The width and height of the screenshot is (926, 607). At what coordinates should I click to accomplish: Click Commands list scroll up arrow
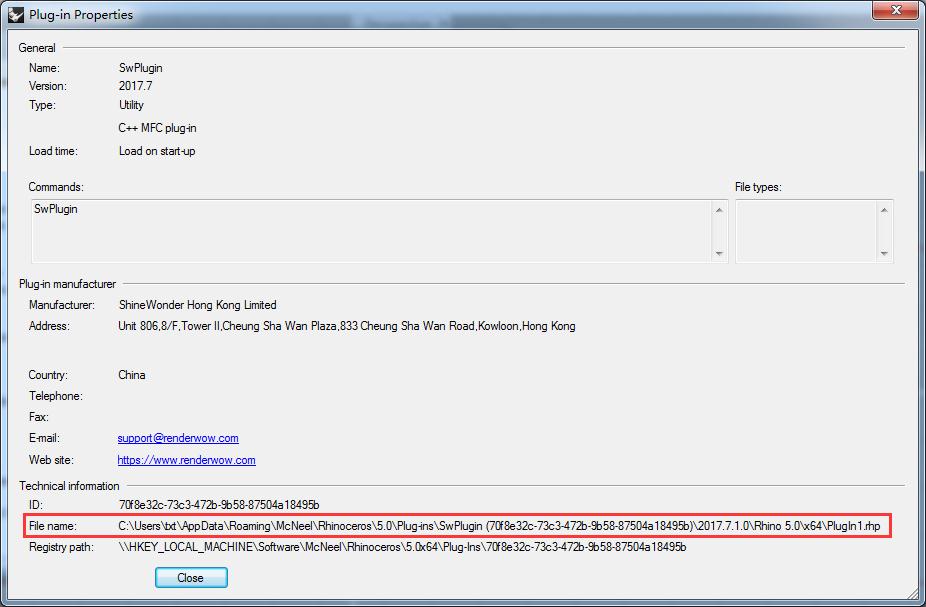[719, 210]
